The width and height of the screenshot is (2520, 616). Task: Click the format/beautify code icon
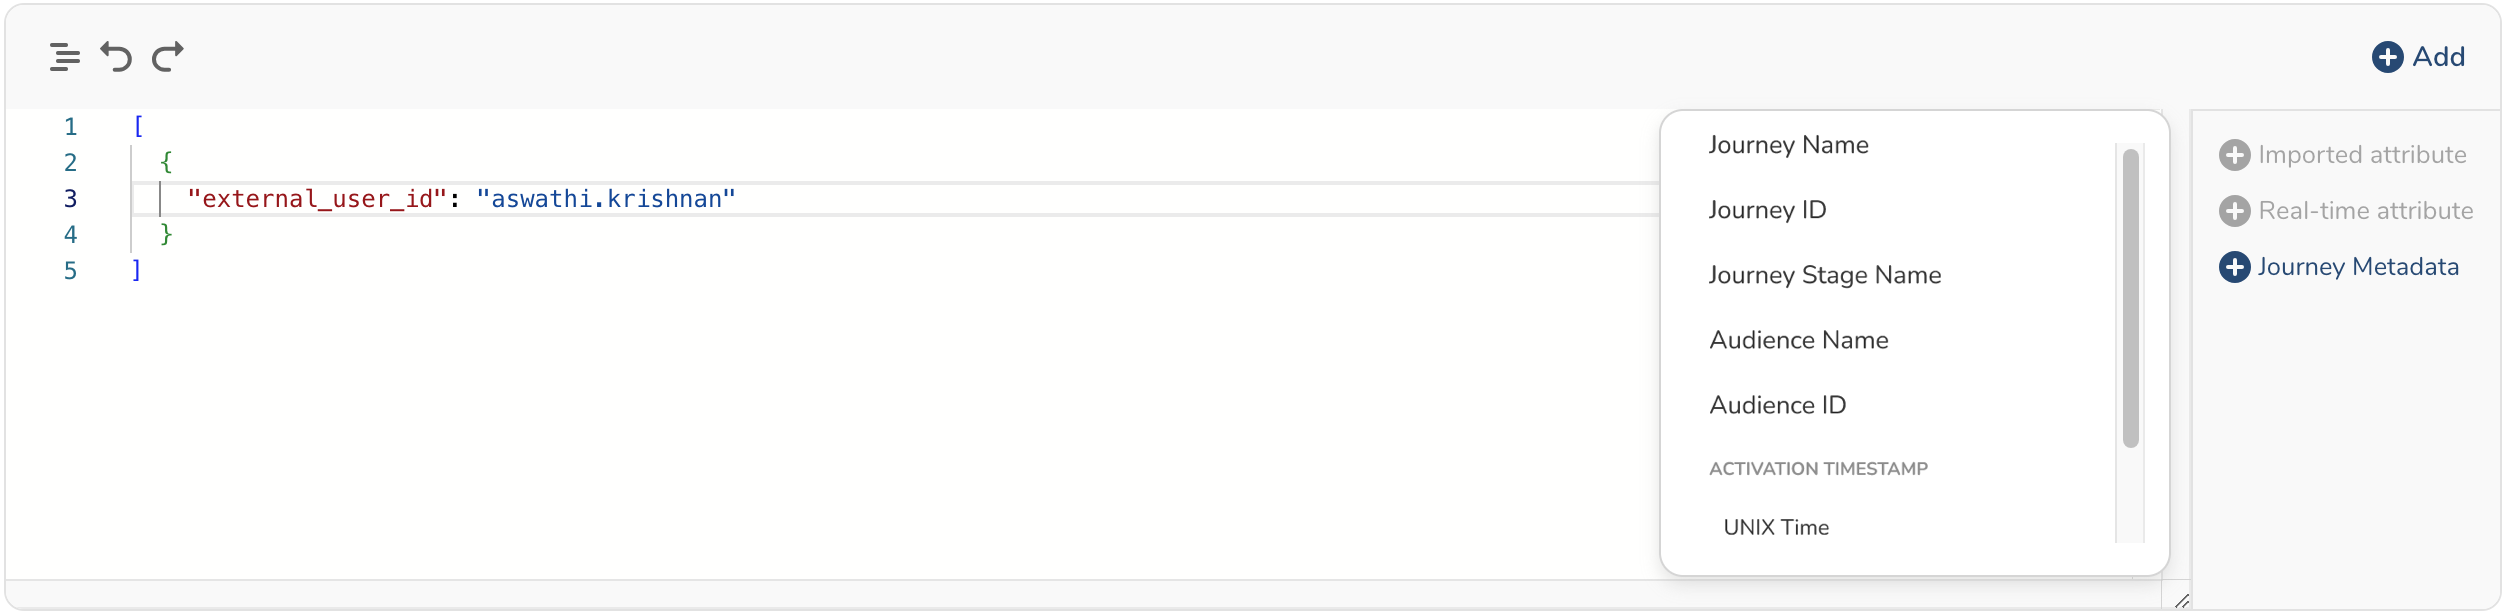[x=65, y=57]
